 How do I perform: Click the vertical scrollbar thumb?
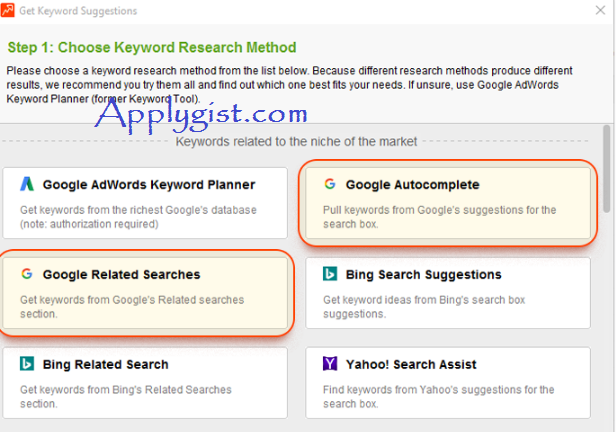tap(607, 169)
